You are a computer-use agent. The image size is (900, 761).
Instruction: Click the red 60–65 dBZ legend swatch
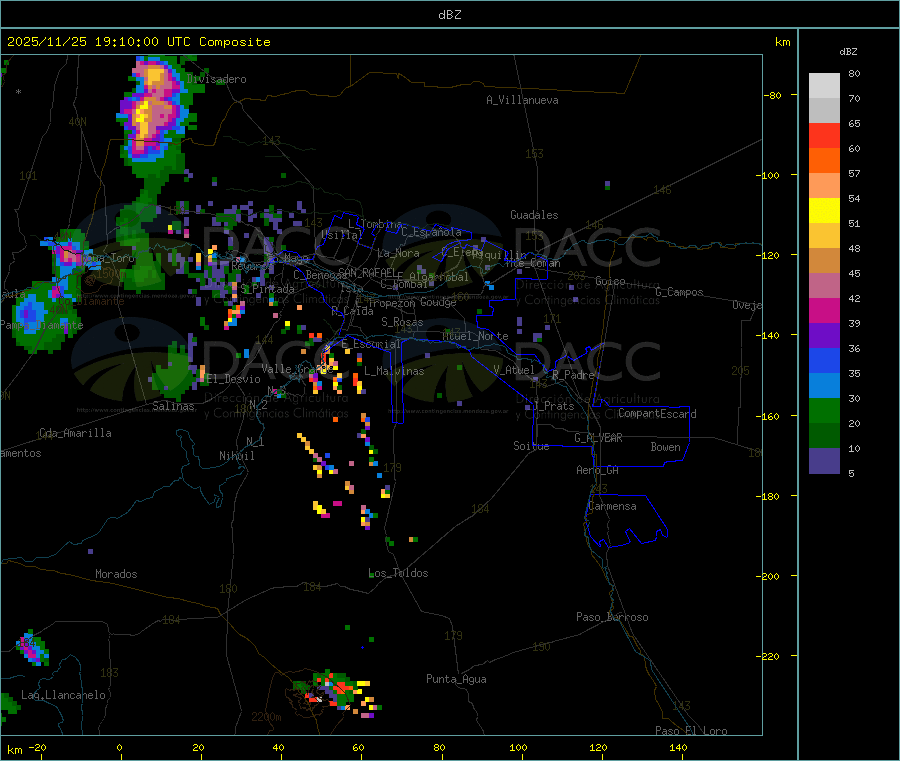point(824,135)
